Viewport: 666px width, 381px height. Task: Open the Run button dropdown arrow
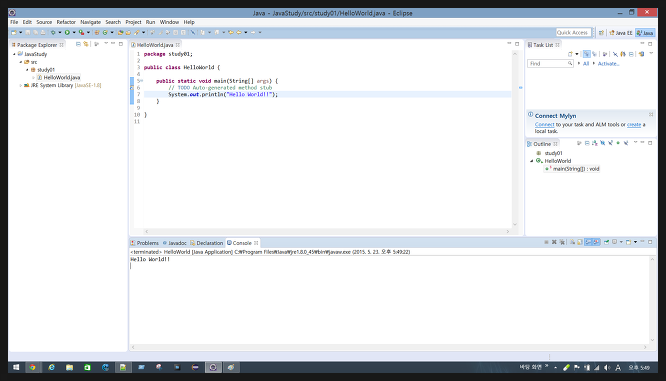[x=74, y=32]
